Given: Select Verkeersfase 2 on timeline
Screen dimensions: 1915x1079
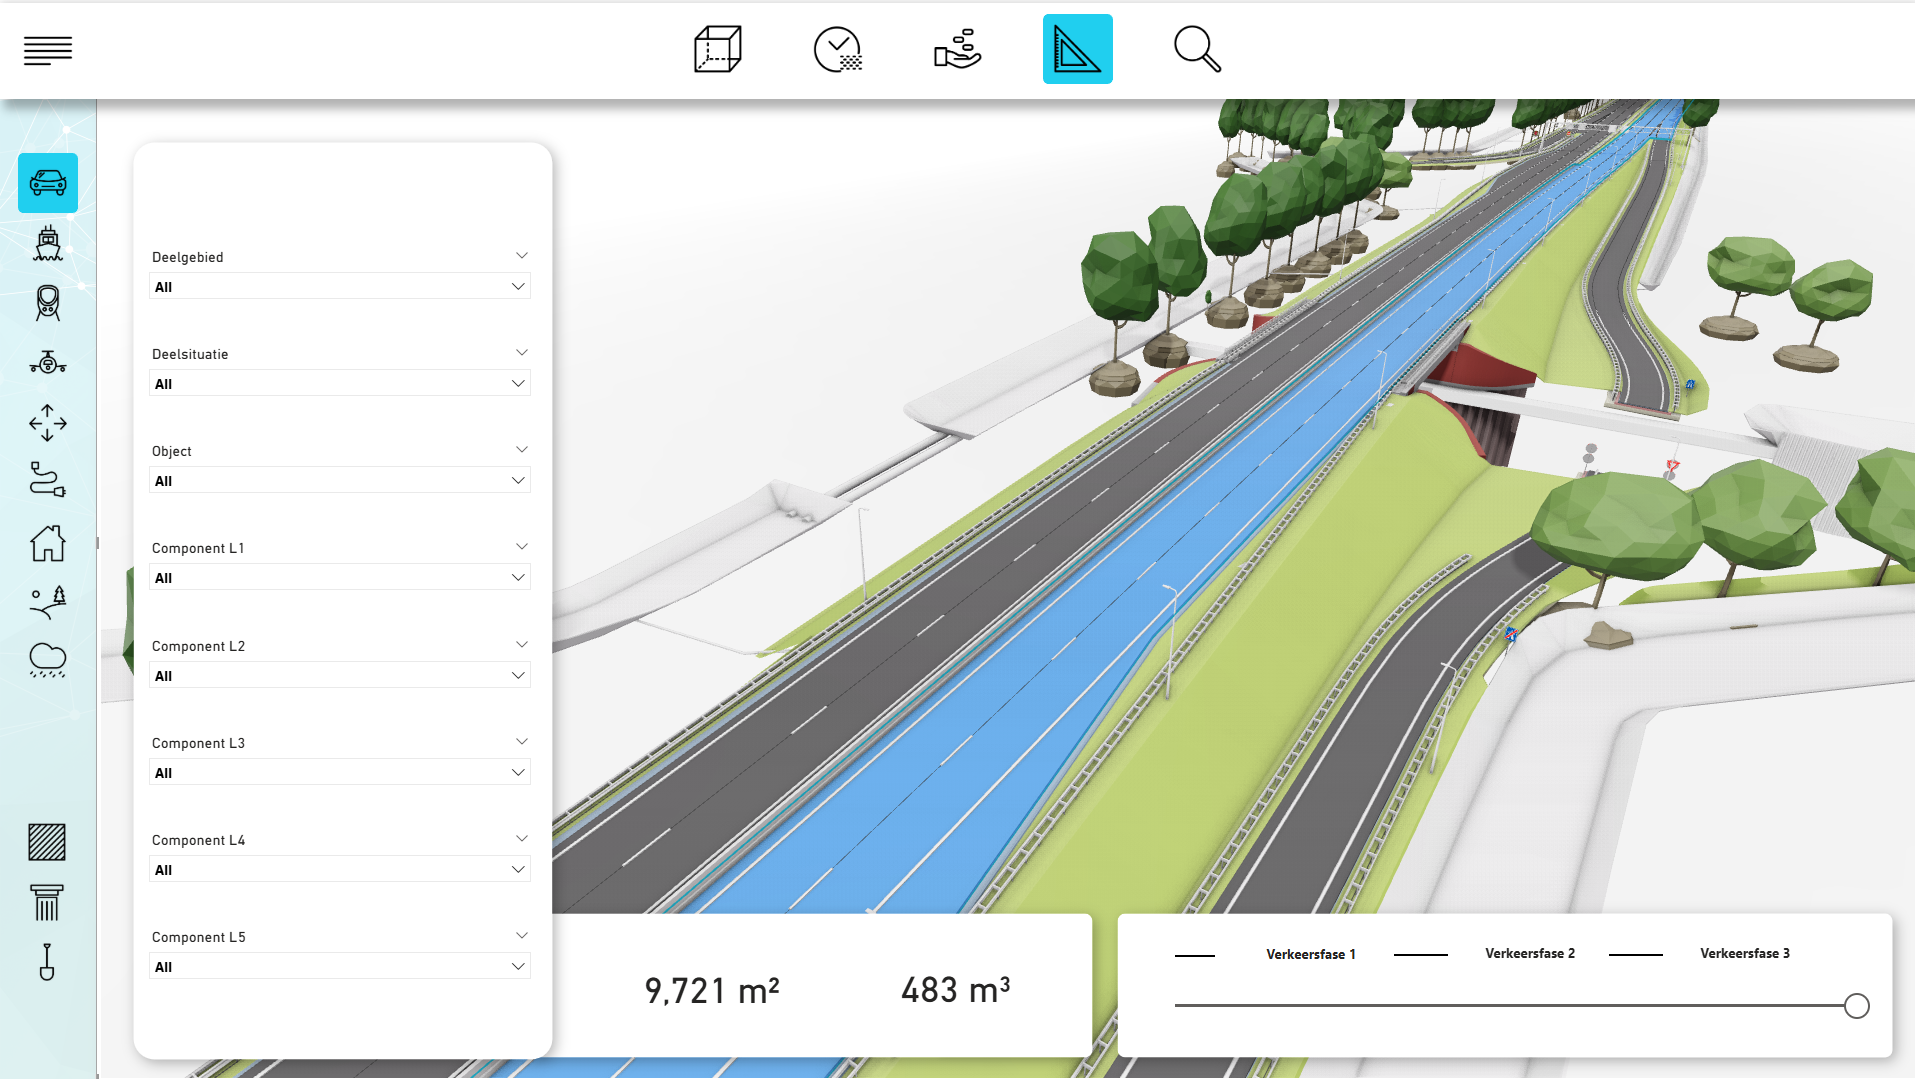Looking at the screenshot, I should 1529,954.
